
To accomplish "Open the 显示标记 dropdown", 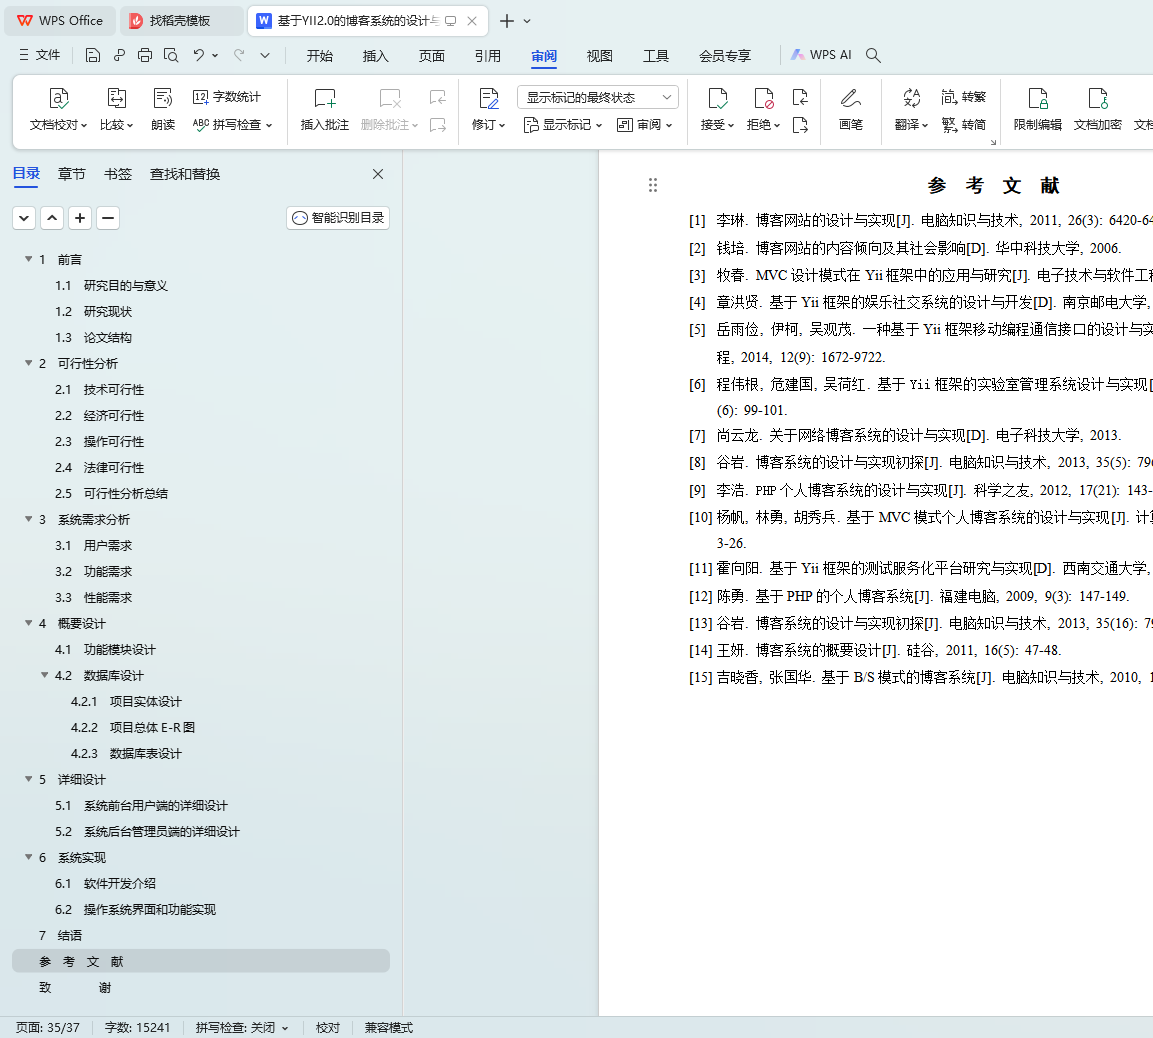I will tap(563, 125).
